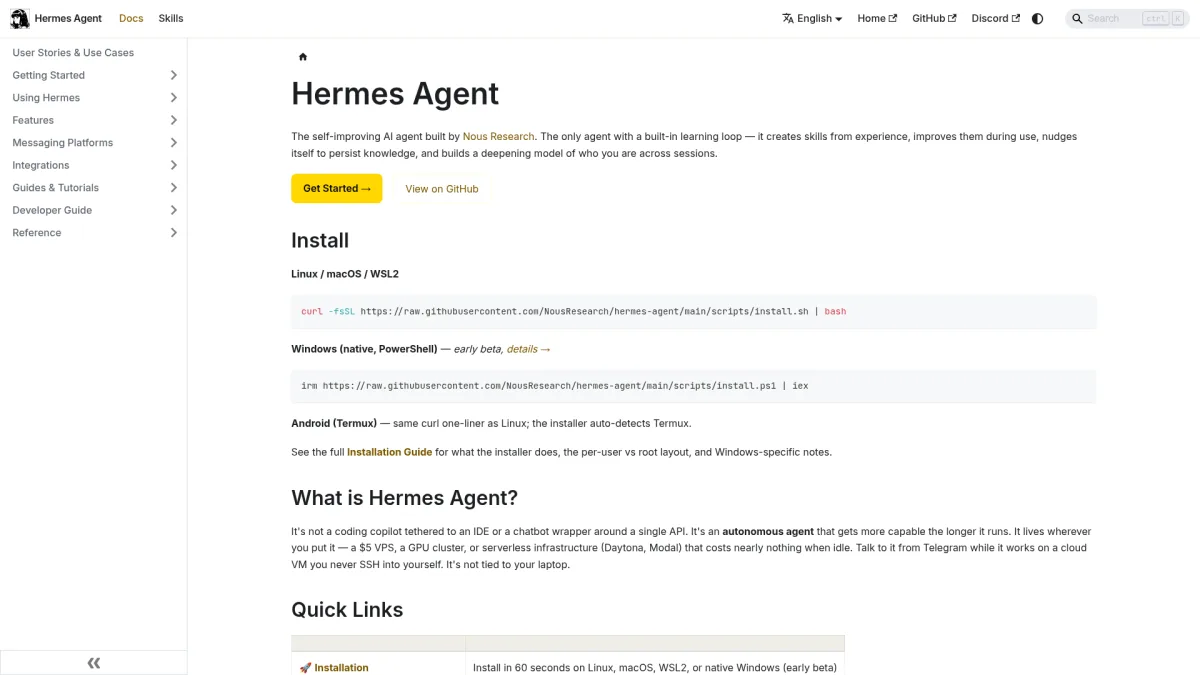Open the Guides & Tutorials sidebar item
Viewport: 1200px width, 675px height.
click(55, 188)
